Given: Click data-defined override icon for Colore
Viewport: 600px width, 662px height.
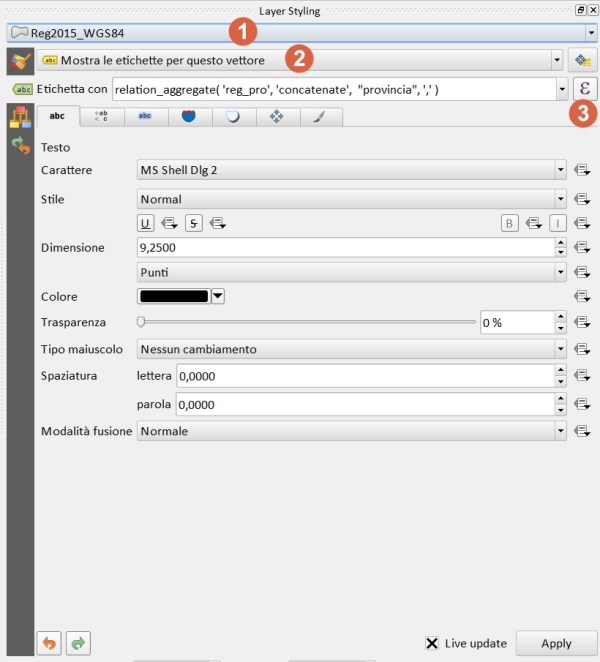Looking at the screenshot, I should [583, 297].
